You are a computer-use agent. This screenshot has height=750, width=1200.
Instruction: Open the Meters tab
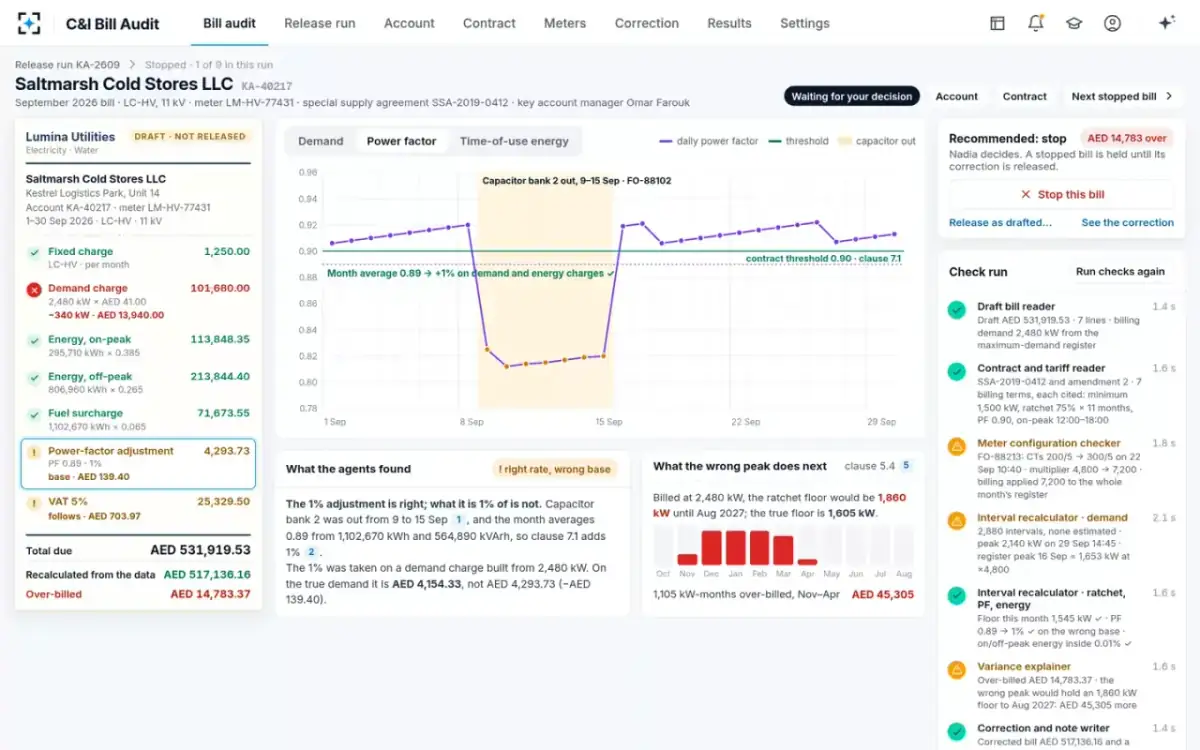(565, 23)
